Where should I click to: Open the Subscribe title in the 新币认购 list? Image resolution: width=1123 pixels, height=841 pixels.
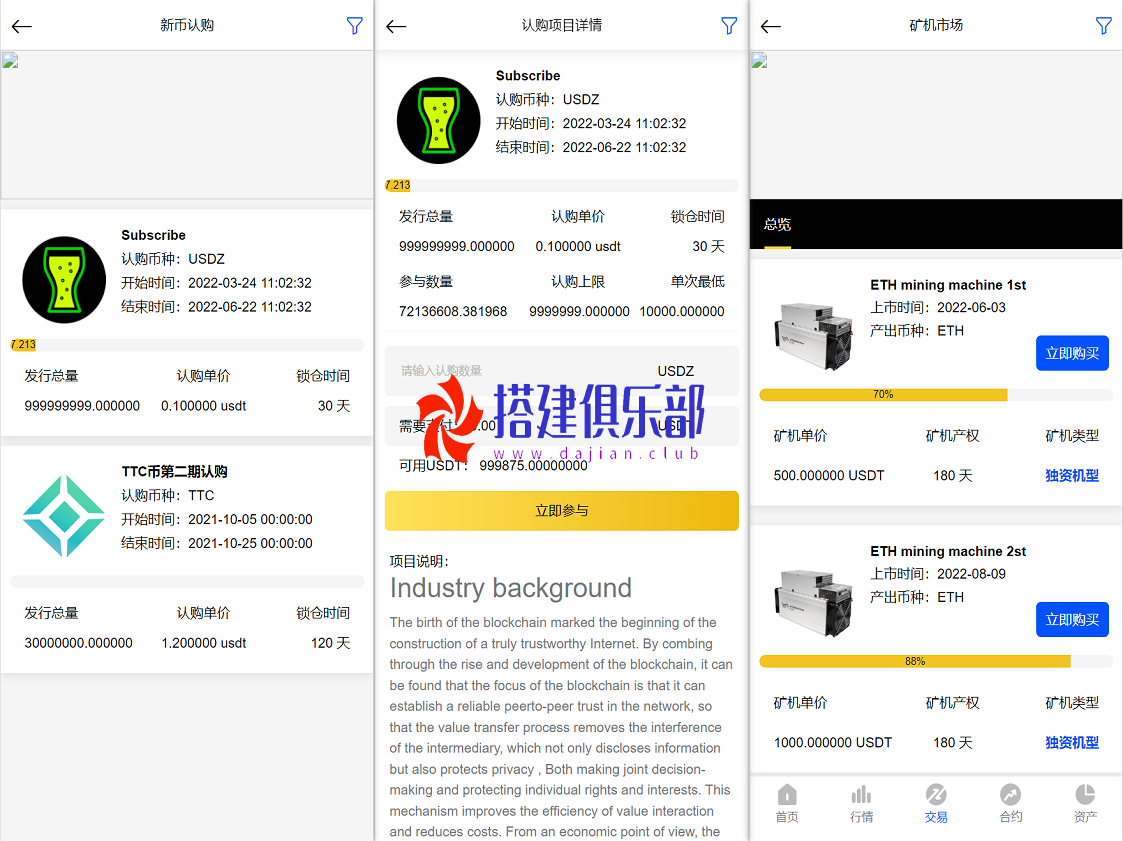153,235
